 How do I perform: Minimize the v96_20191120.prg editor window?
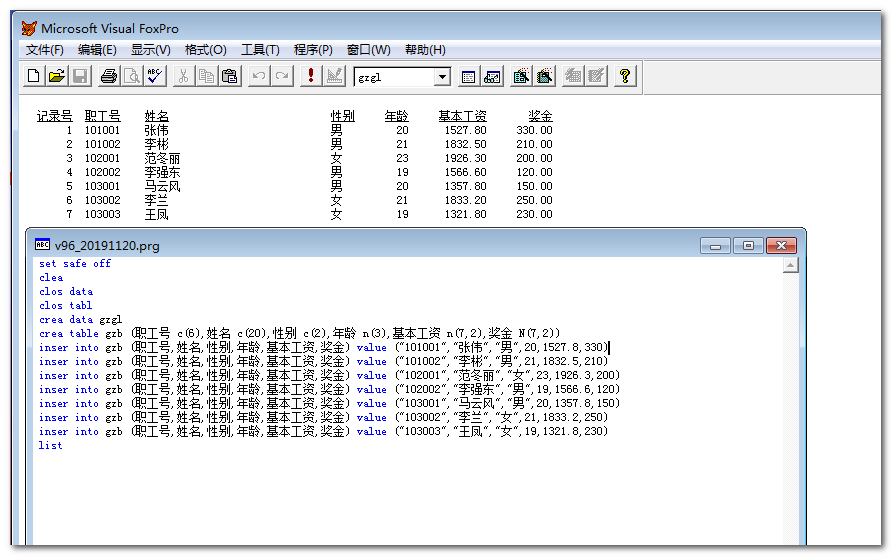715,246
